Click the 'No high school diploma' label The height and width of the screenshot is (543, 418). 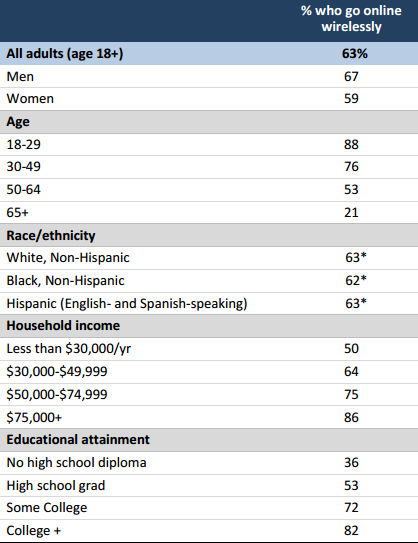76,463
